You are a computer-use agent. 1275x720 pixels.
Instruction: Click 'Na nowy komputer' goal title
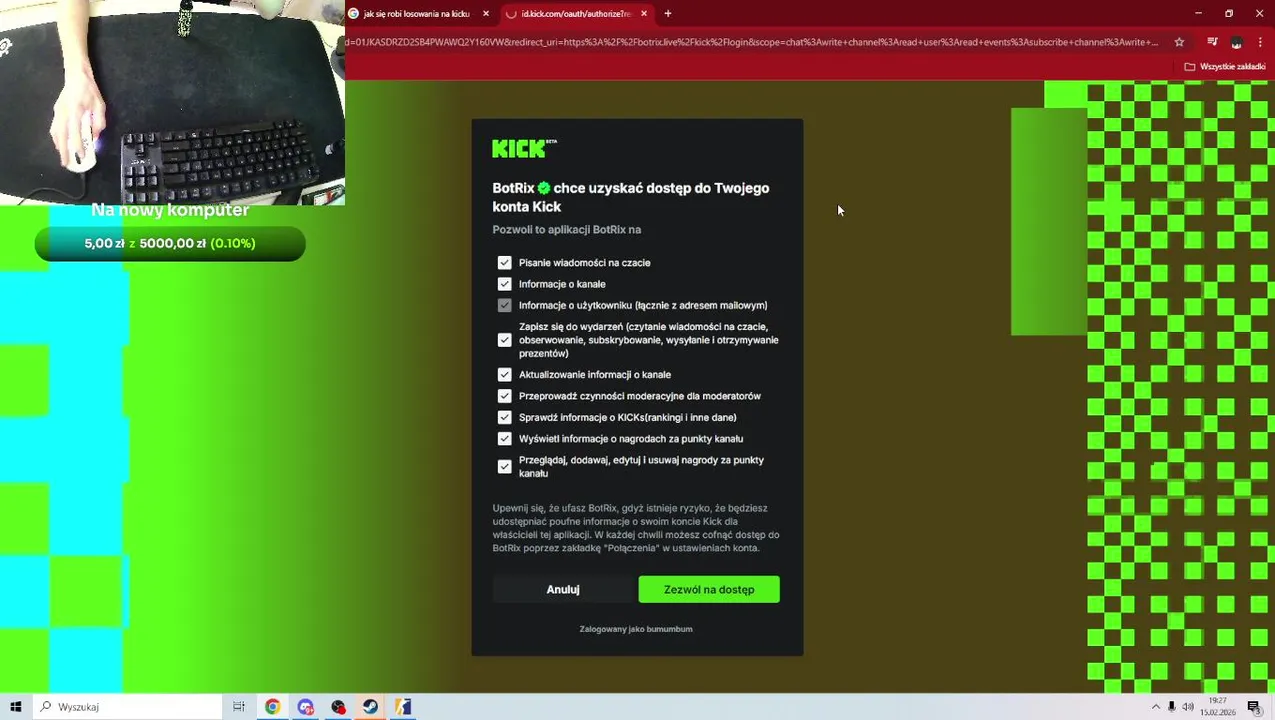(170, 210)
